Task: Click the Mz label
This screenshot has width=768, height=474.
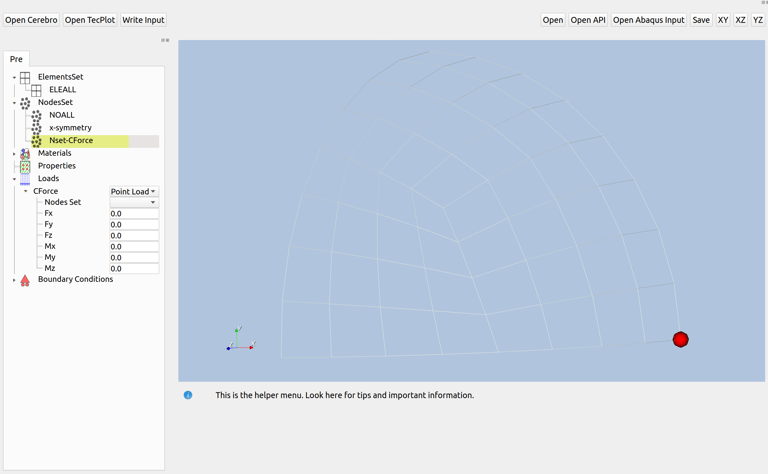Action: [x=49, y=268]
